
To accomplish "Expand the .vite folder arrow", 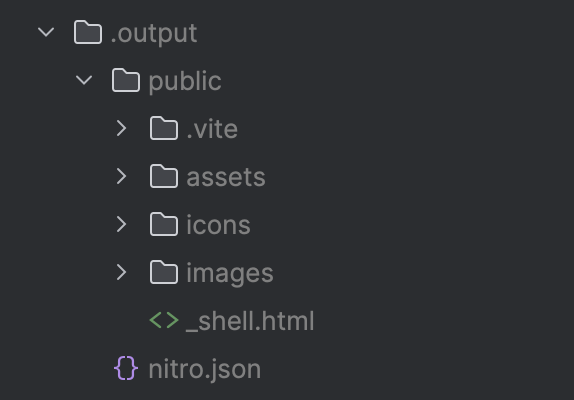I will 122,128.
